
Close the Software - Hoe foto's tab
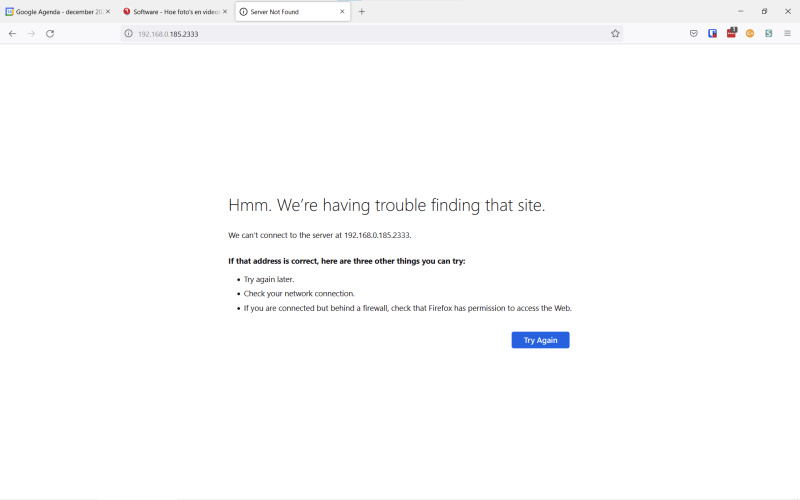pos(225,11)
